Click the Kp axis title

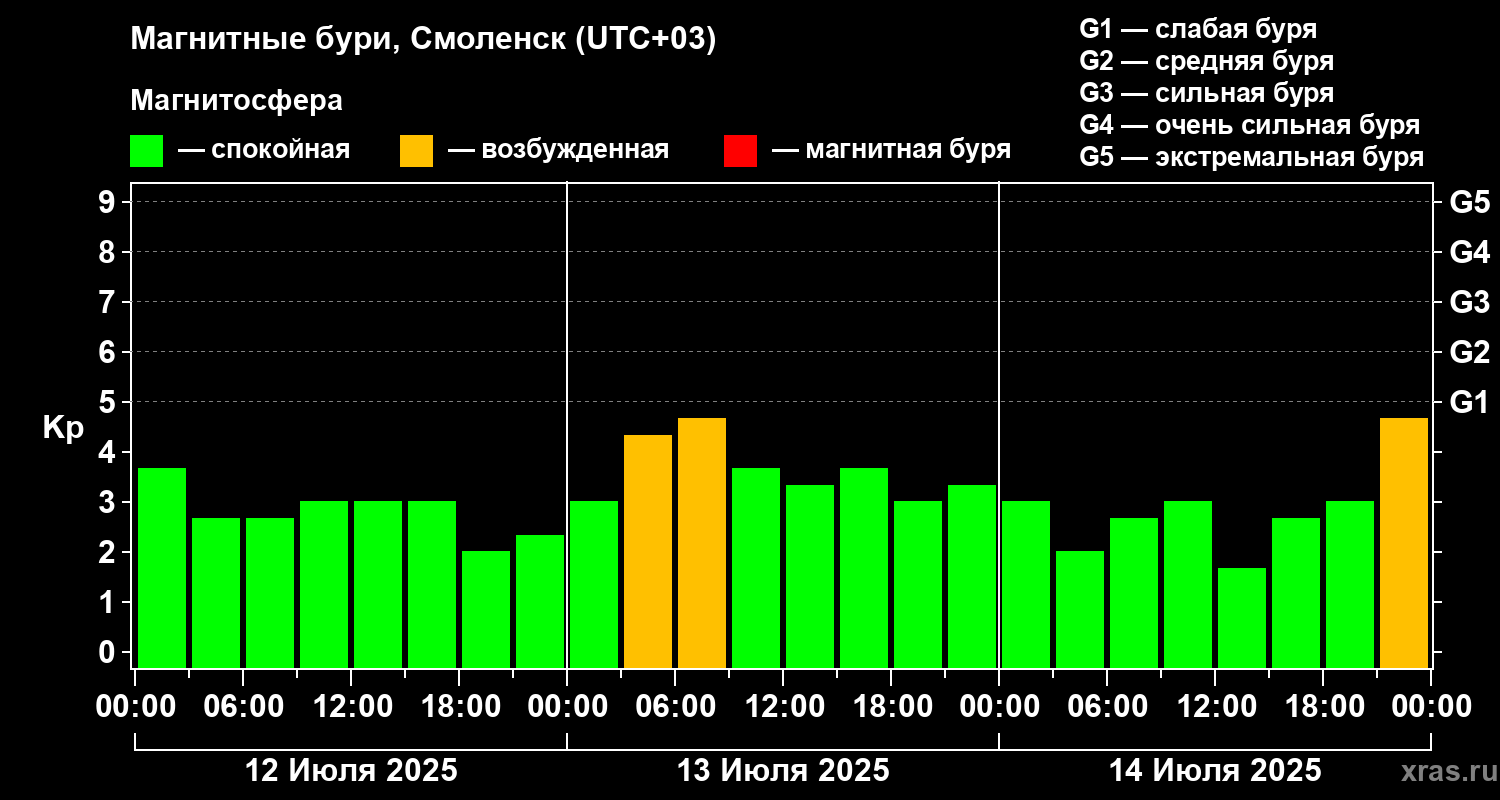click(x=63, y=429)
